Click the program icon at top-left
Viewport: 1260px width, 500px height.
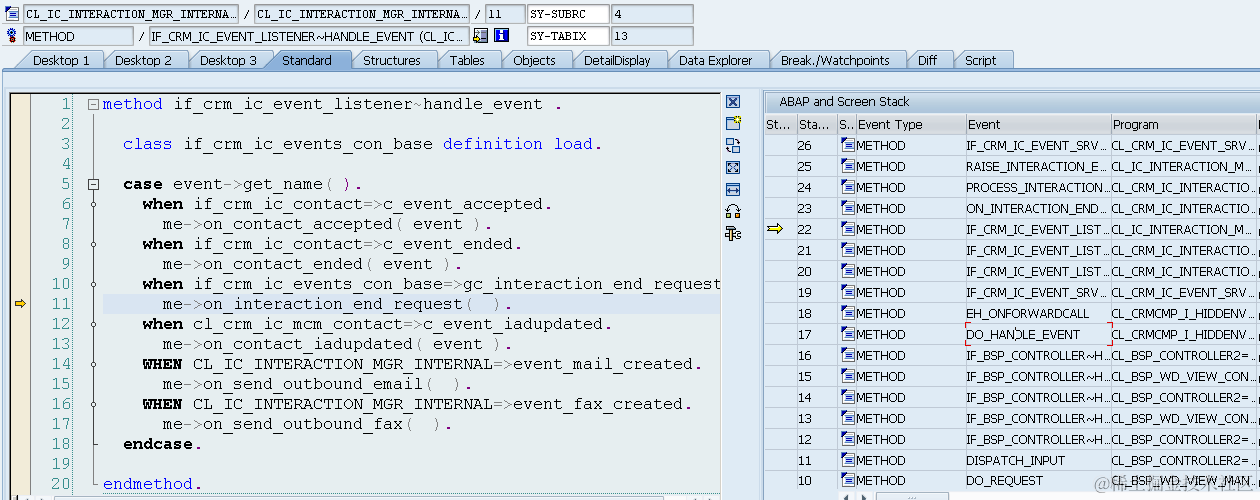12,14
